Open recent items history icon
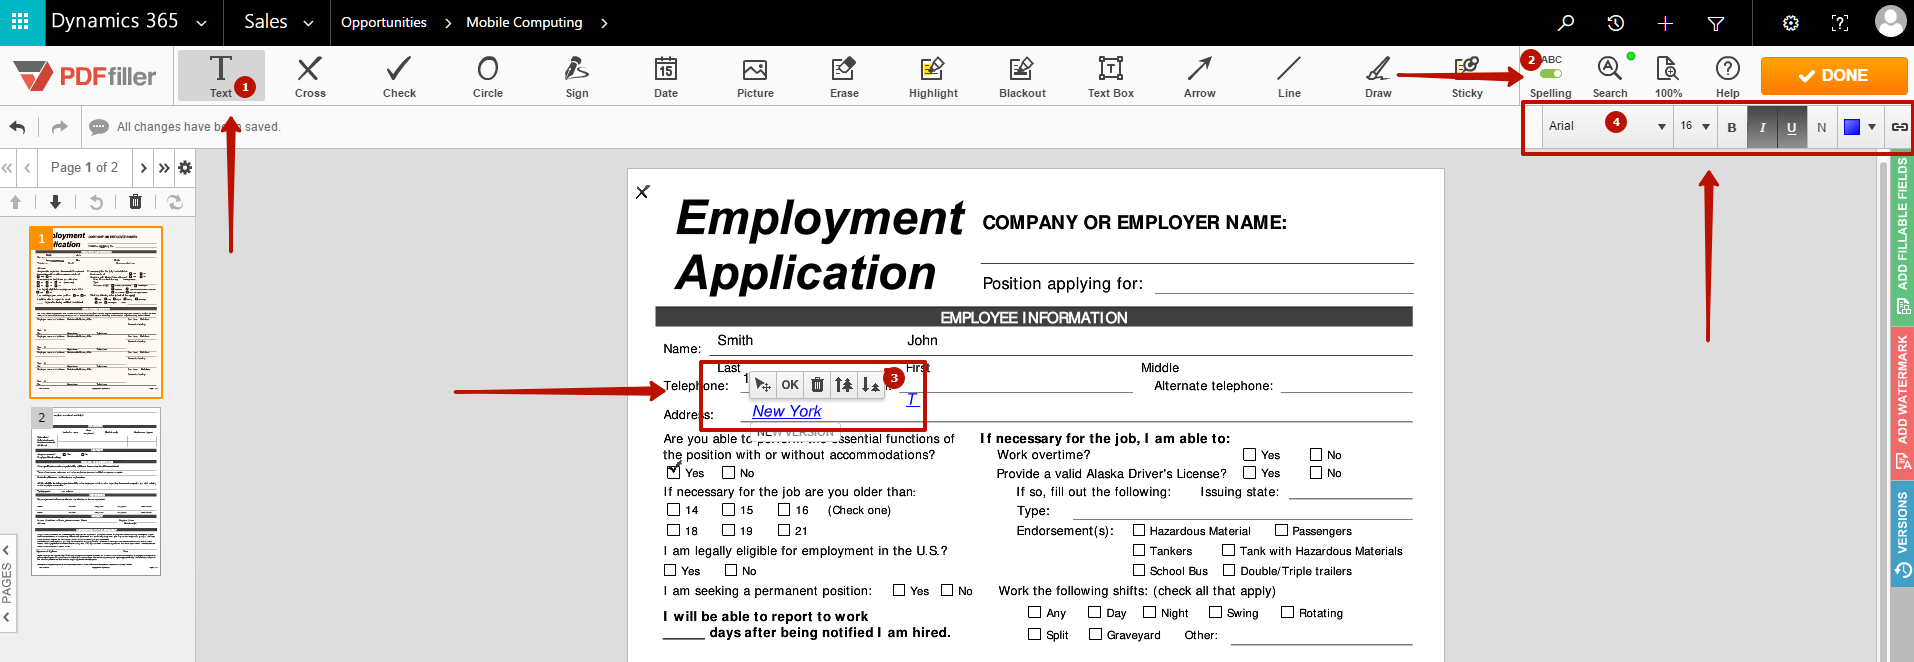Image resolution: width=1914 pixels, height=662 pixels. (x=1616, y=22)
